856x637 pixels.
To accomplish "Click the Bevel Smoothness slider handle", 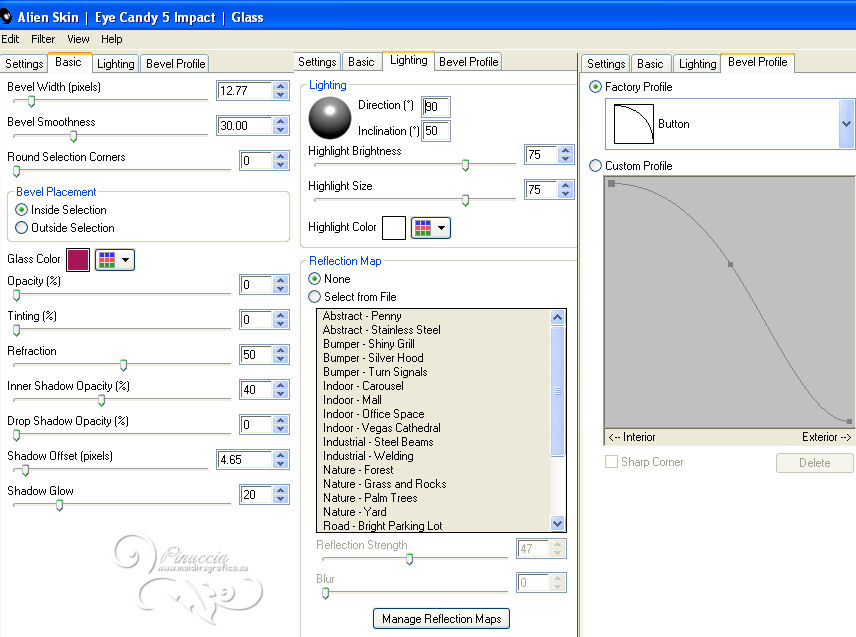I will point(73,136).
